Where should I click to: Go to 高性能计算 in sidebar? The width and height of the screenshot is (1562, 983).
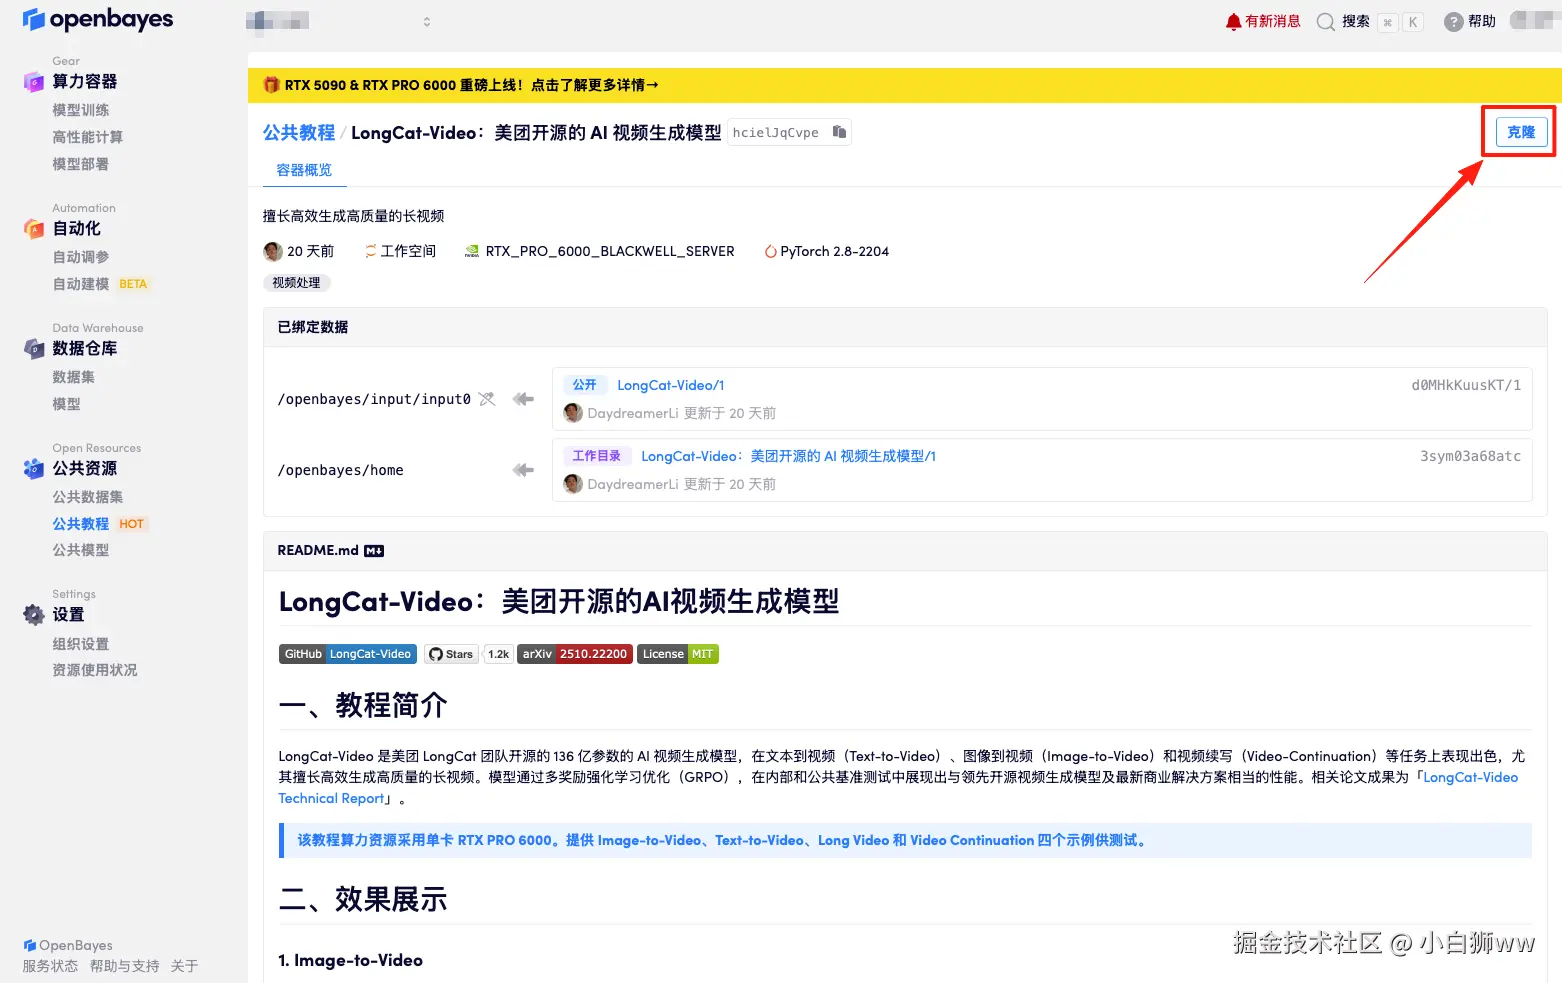click(x=88, y=137)
